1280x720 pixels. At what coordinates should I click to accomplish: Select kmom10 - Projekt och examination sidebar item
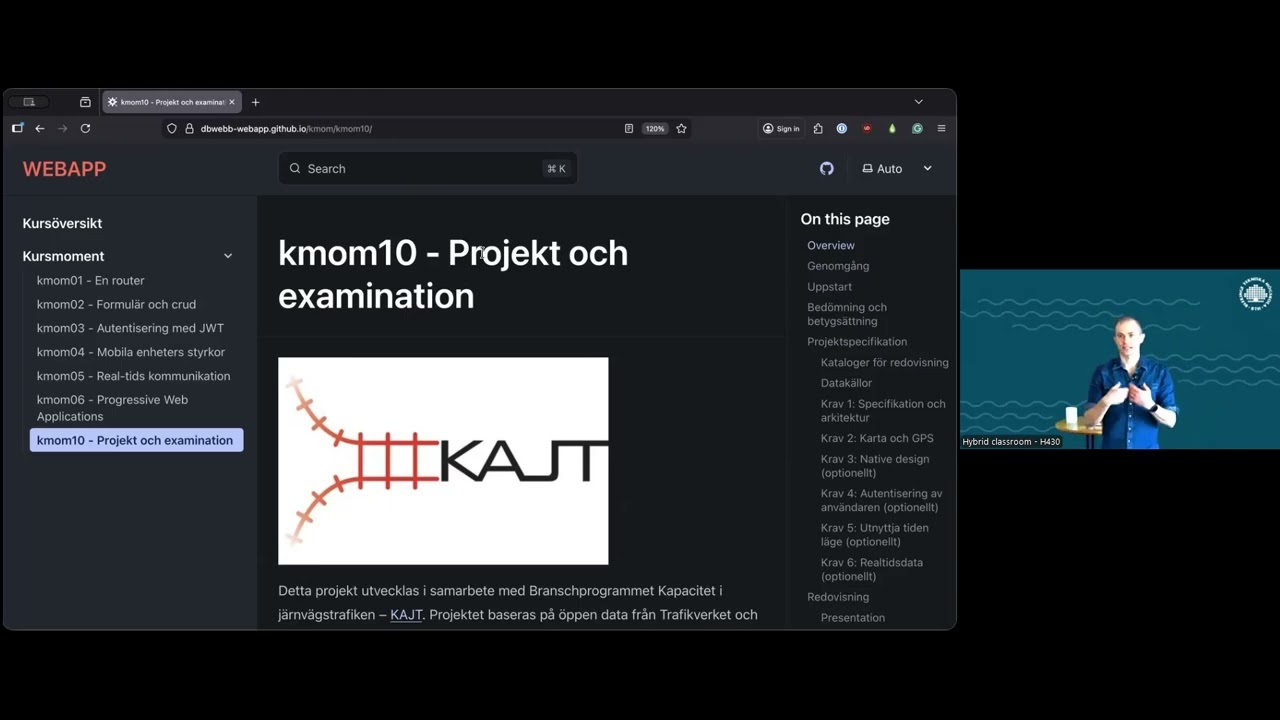(x=136, y=440)
